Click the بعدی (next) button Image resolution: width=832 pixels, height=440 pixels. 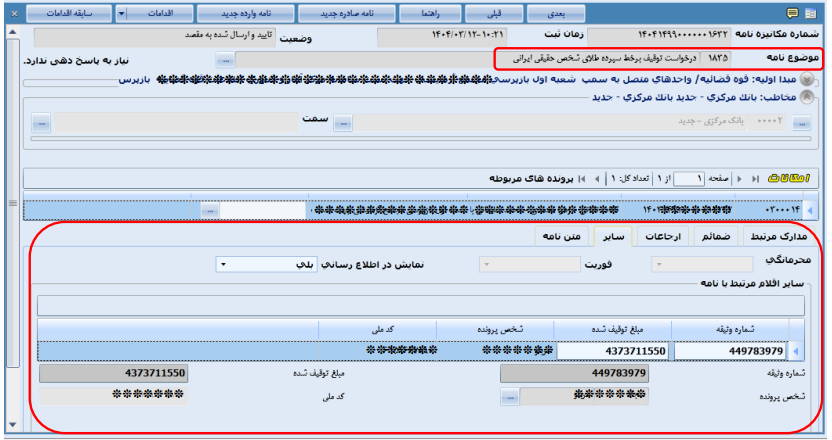[556, 13]
